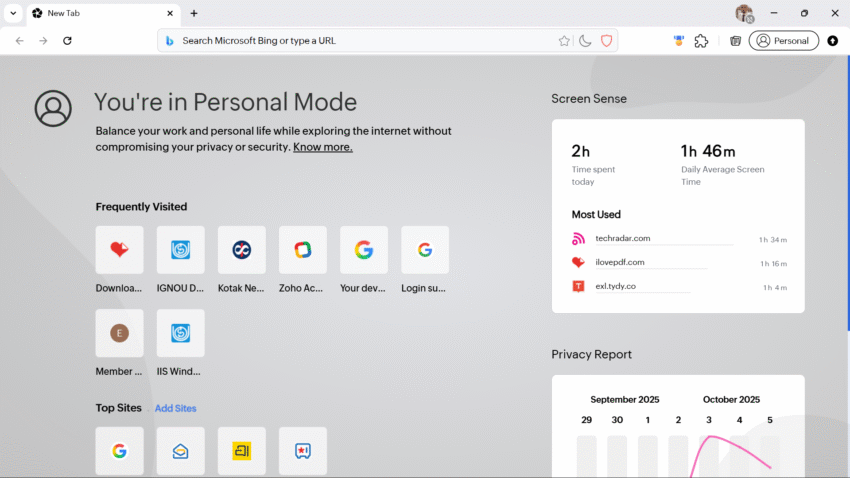The width and height of the screenshot is (850, 478).
Task: Bookmark this page with the star icon
Action: click(564, 41)
